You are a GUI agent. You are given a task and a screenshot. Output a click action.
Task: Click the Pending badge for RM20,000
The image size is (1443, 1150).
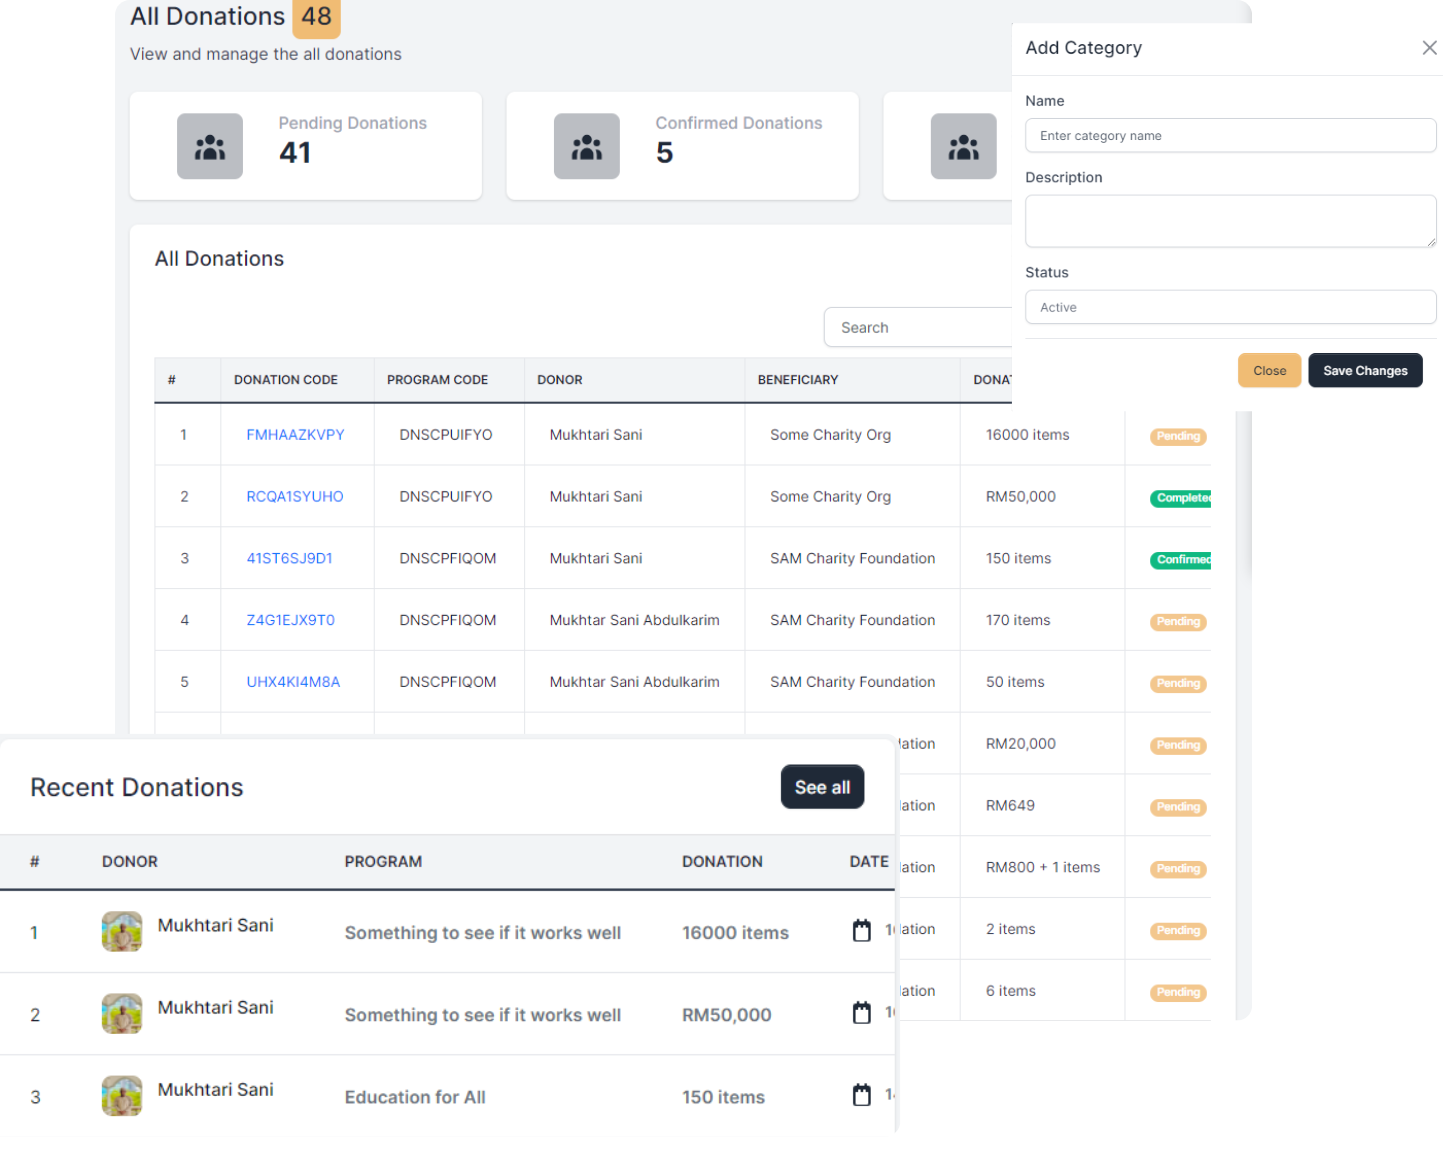1178,746
